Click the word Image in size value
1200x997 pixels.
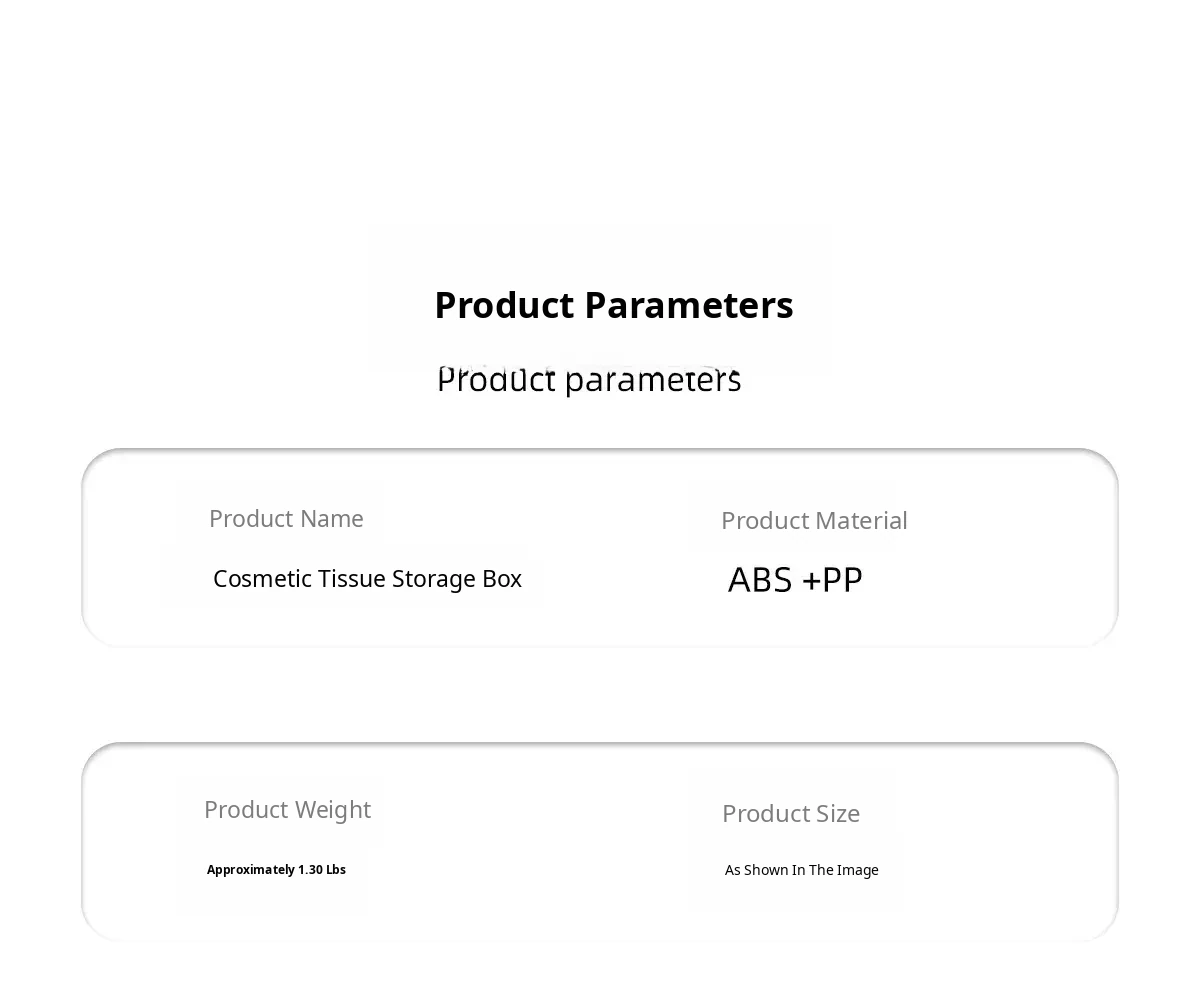(x=858, y=870)
